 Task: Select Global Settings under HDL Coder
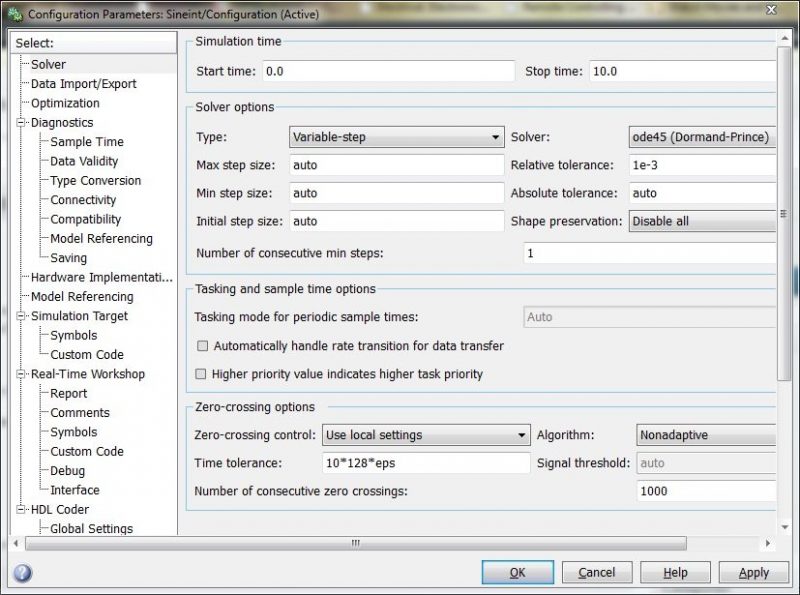[x=92, y=528]
